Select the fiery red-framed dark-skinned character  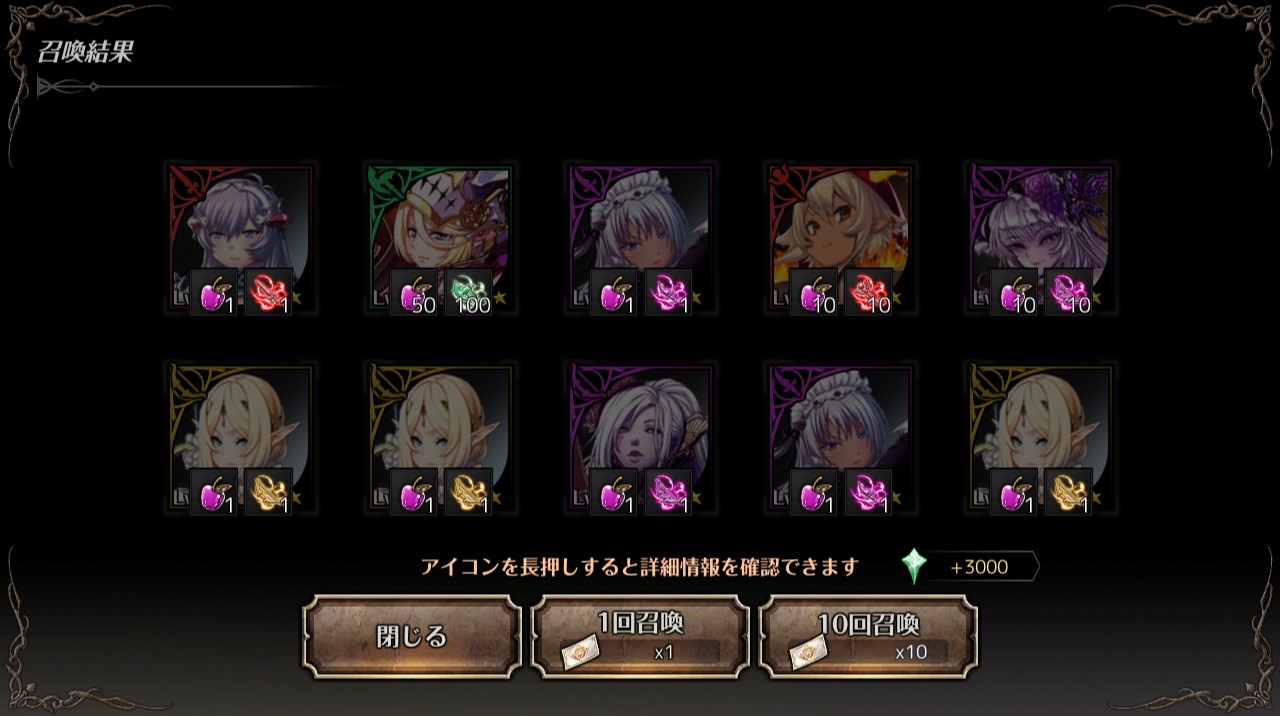841,239
